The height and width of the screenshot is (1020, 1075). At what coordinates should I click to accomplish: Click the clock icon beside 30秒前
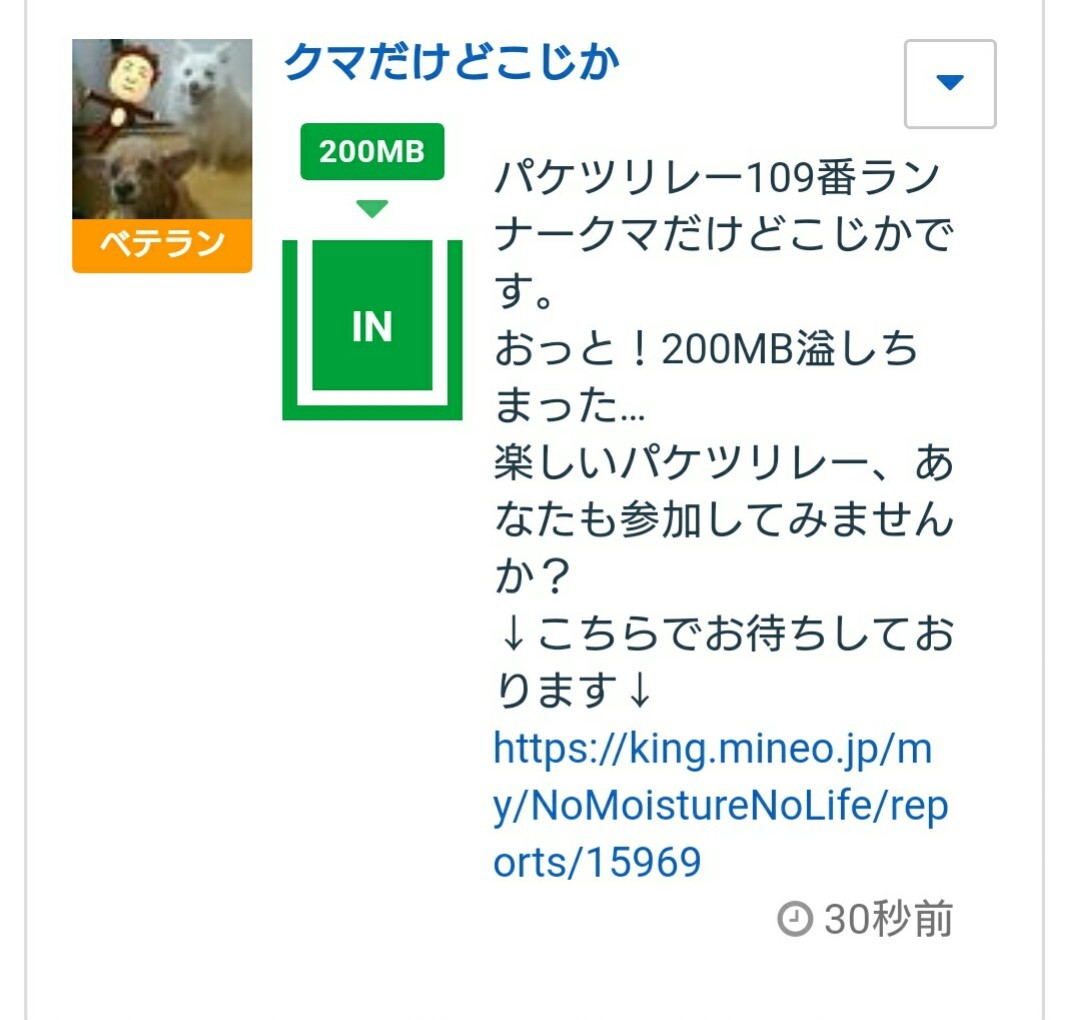pos(795,919)
